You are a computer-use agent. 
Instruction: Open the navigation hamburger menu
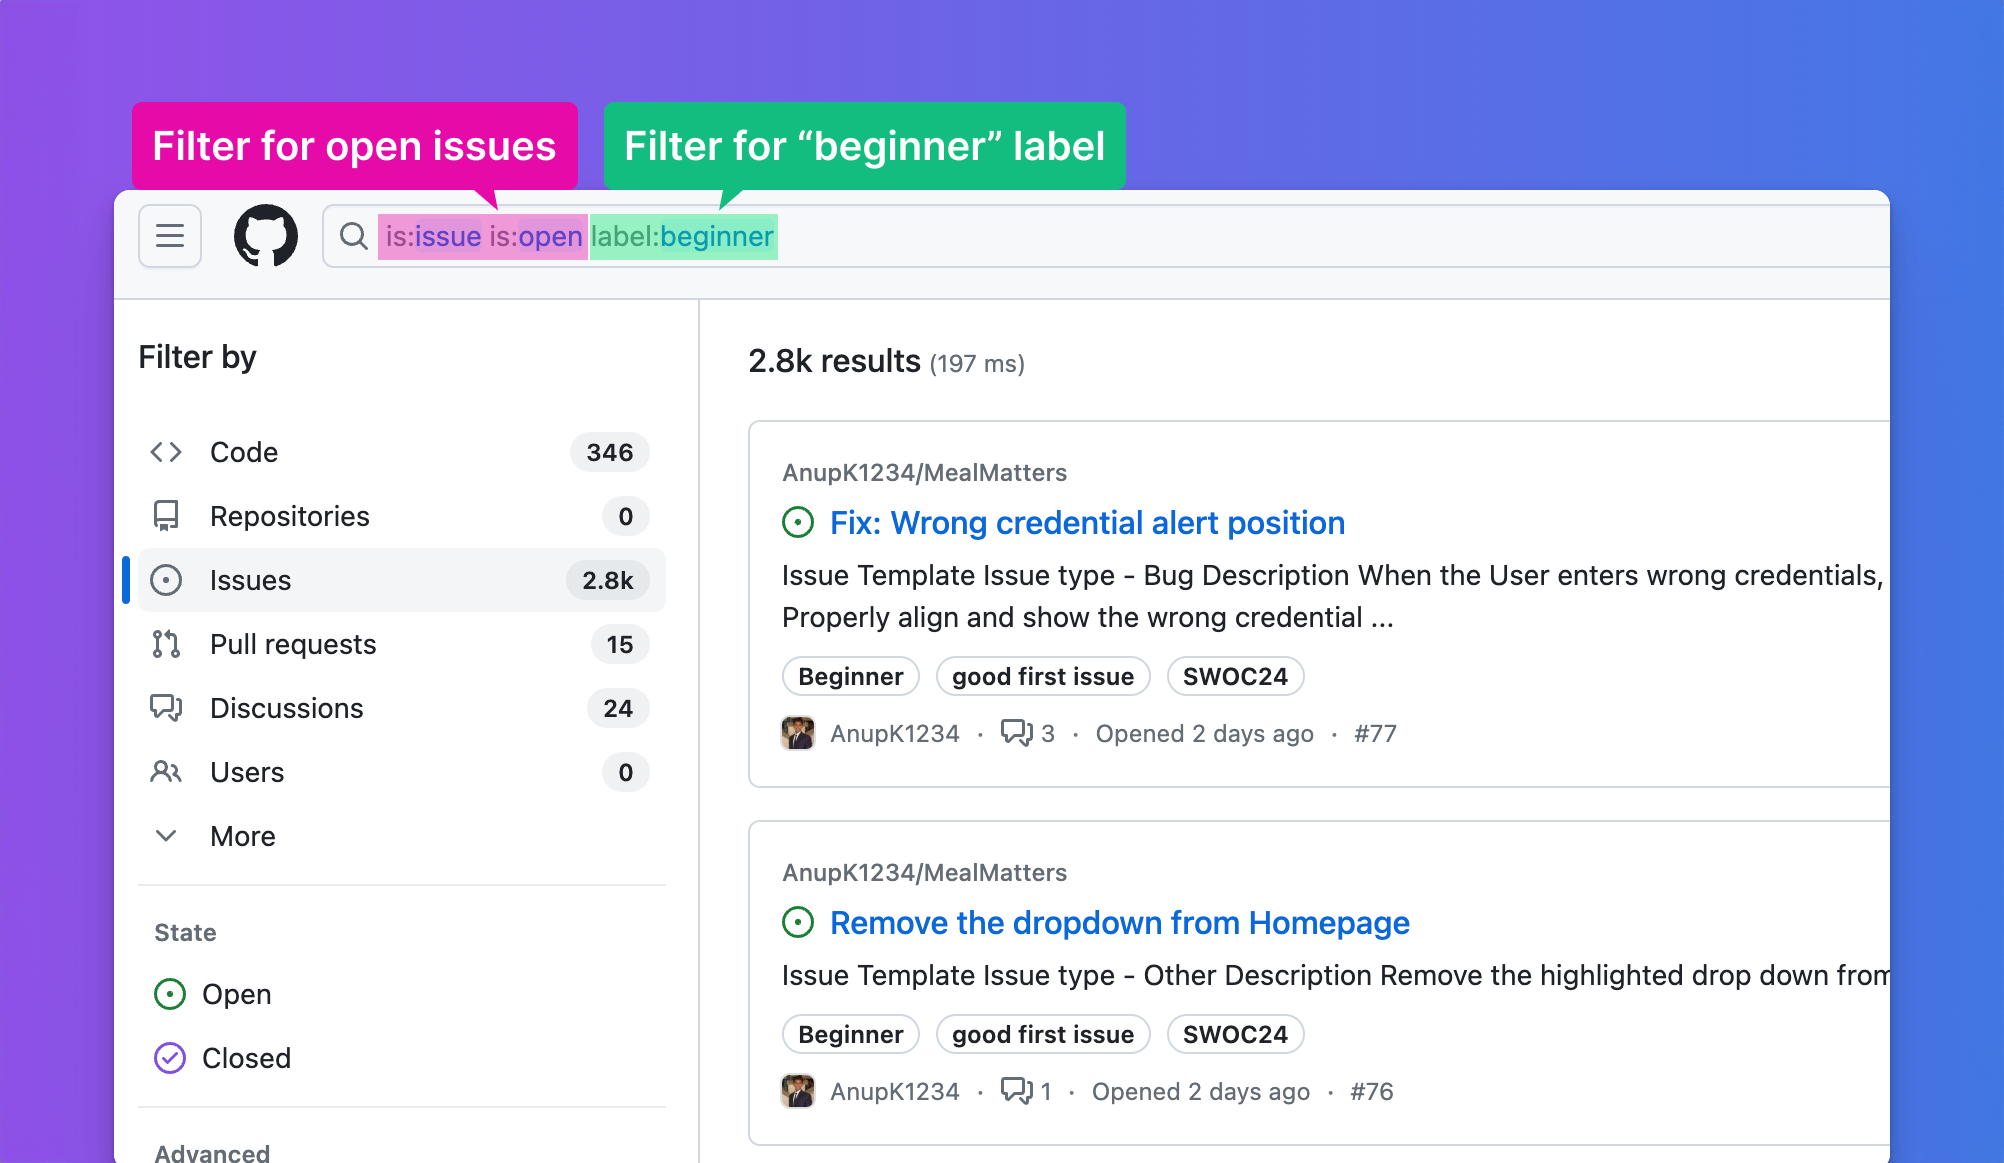(x=169, y=236)
